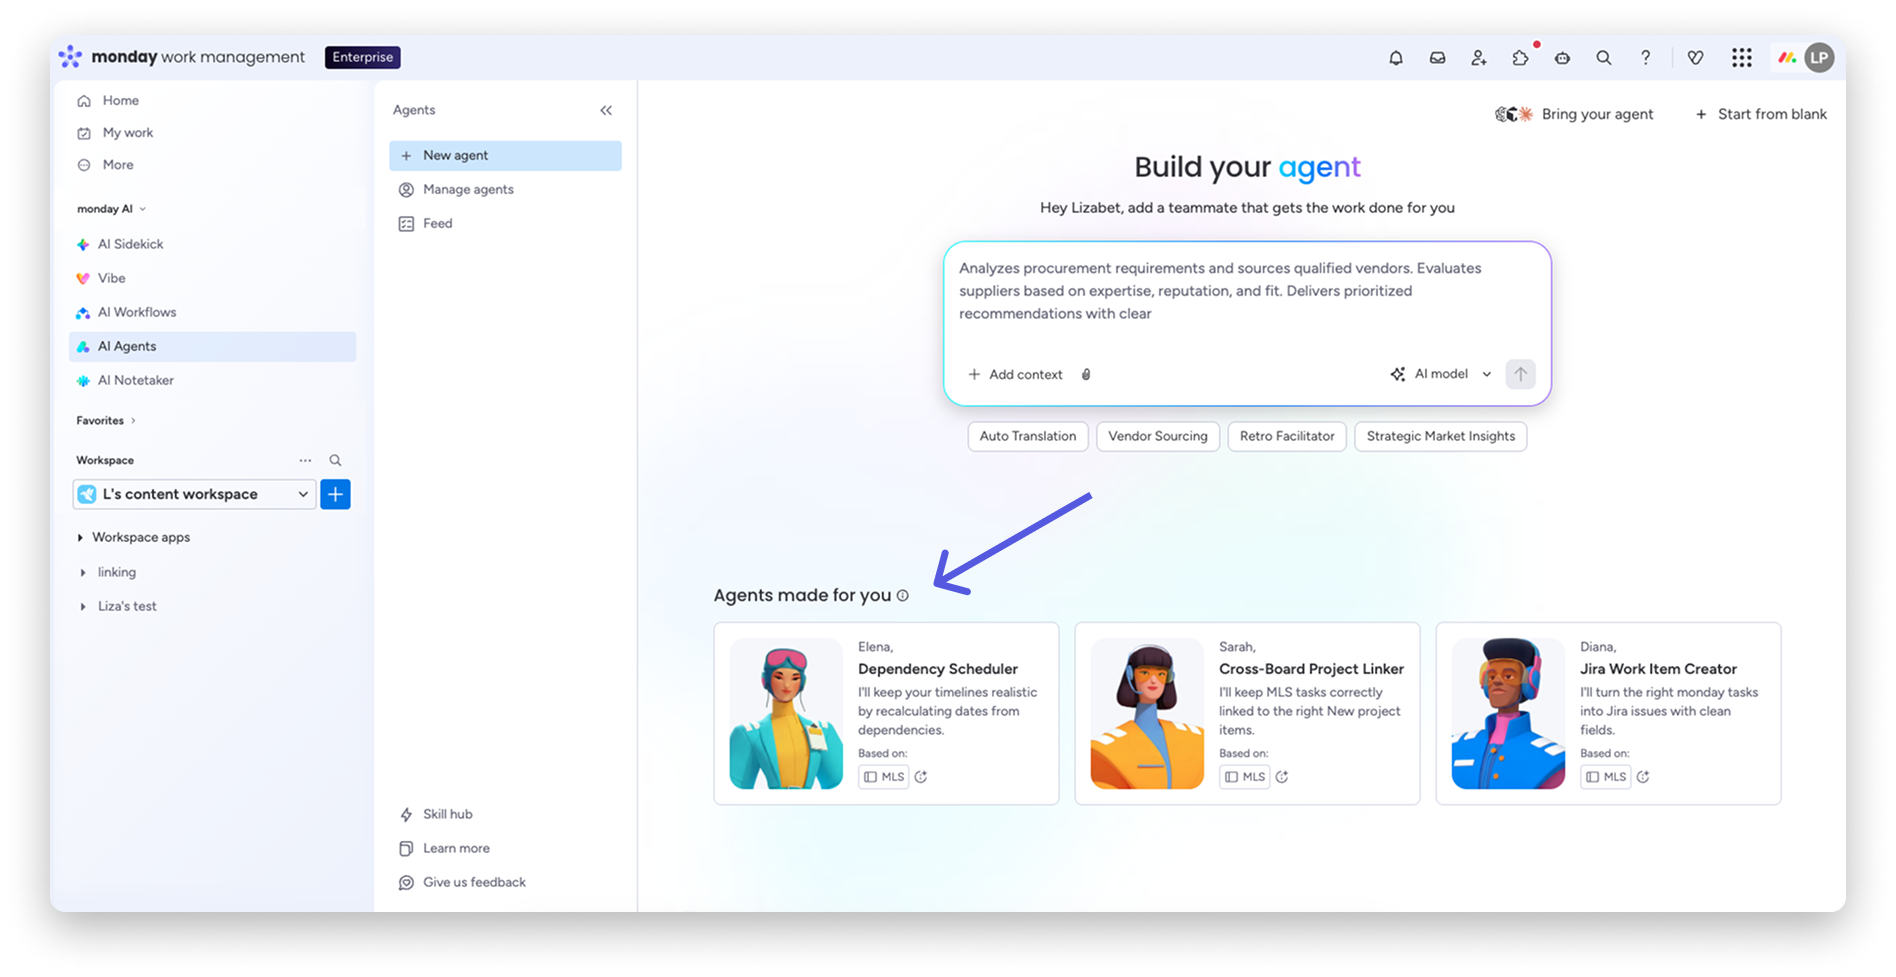Open the notifications bell

[x=1396, y=58]
